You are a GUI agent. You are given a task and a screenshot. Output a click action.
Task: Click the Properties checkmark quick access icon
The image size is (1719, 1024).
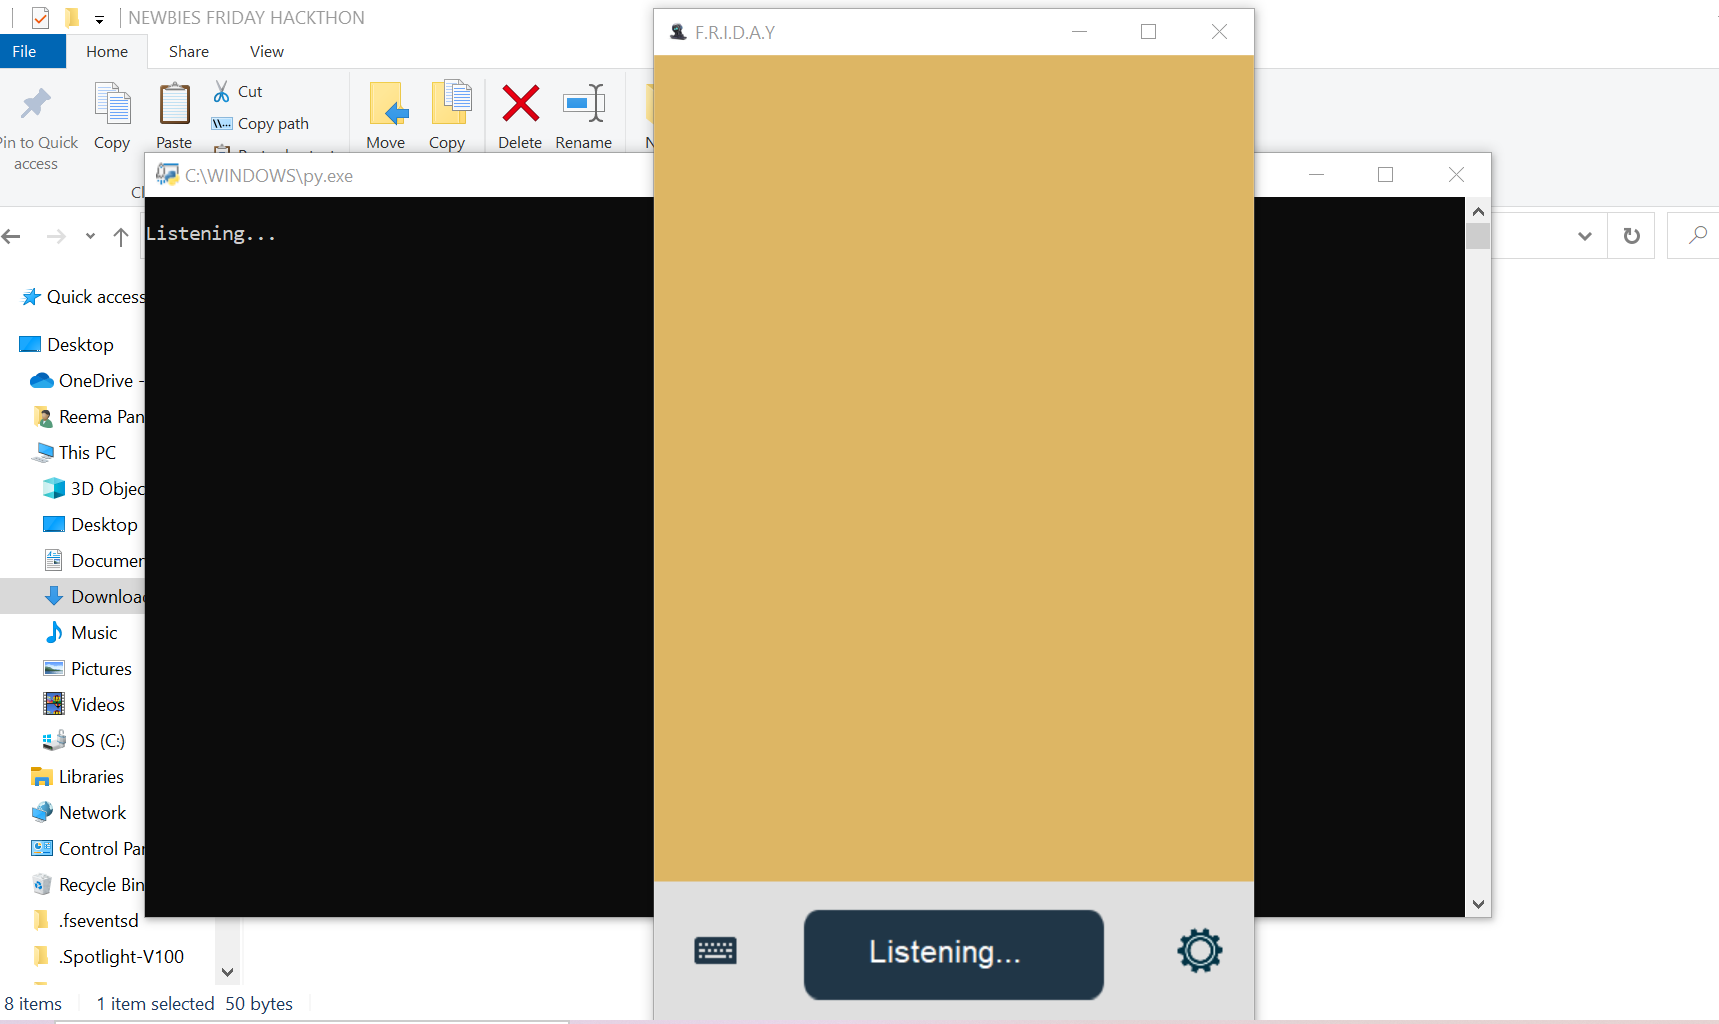pyautogui.click(x=40, y=18)
